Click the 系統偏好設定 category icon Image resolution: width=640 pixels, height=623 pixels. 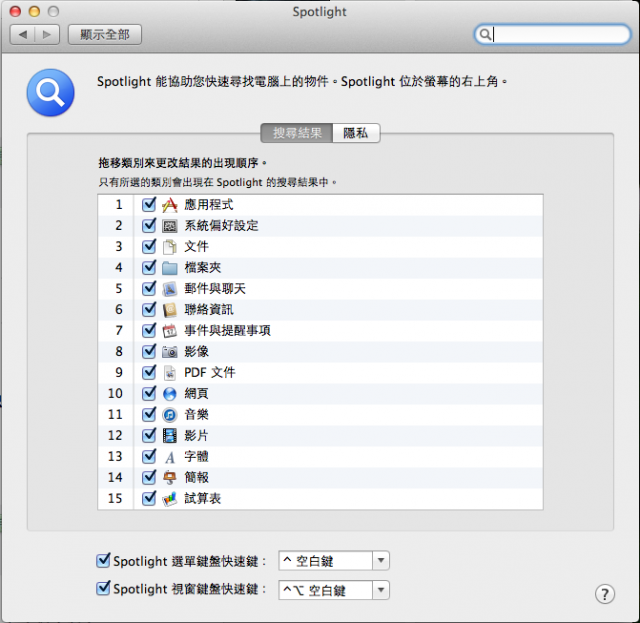pos(170,226)
